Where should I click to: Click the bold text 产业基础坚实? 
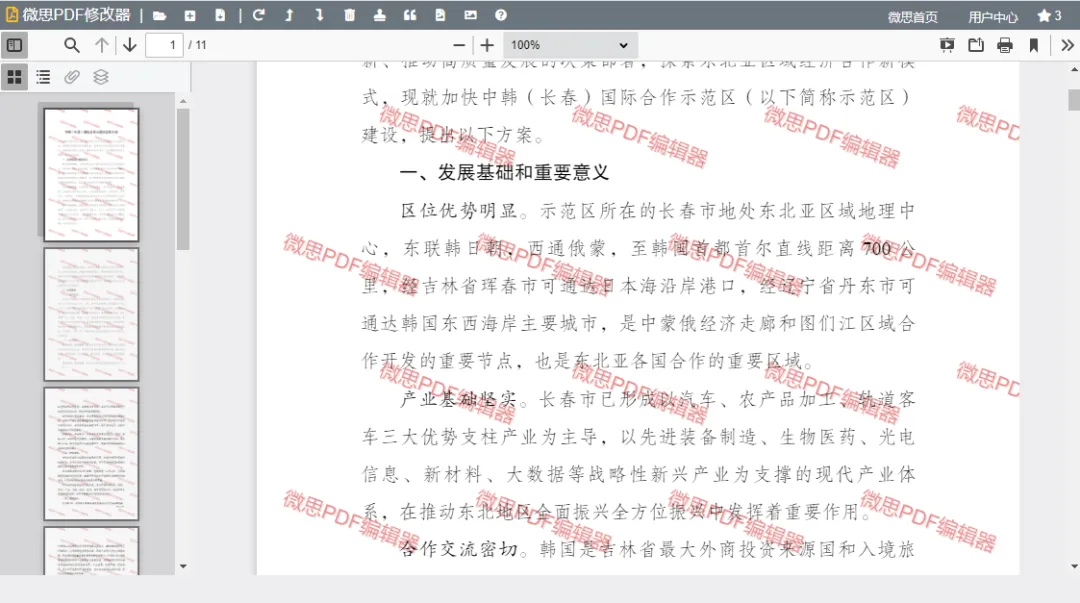pyautogui.click(x=459, y=399)
